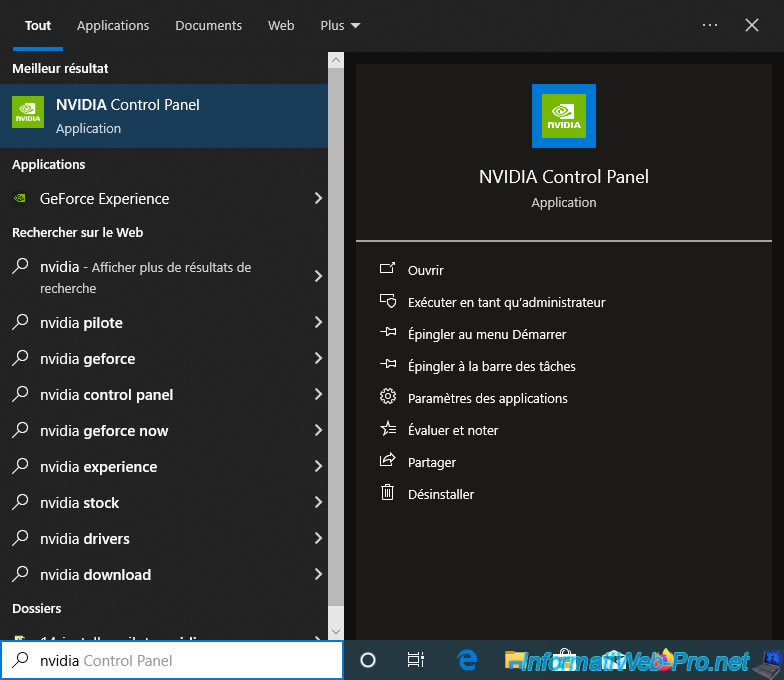Expand the nvidia web results arrow
The width and height of the screenshot is (784, 680).
pos(318,276)
